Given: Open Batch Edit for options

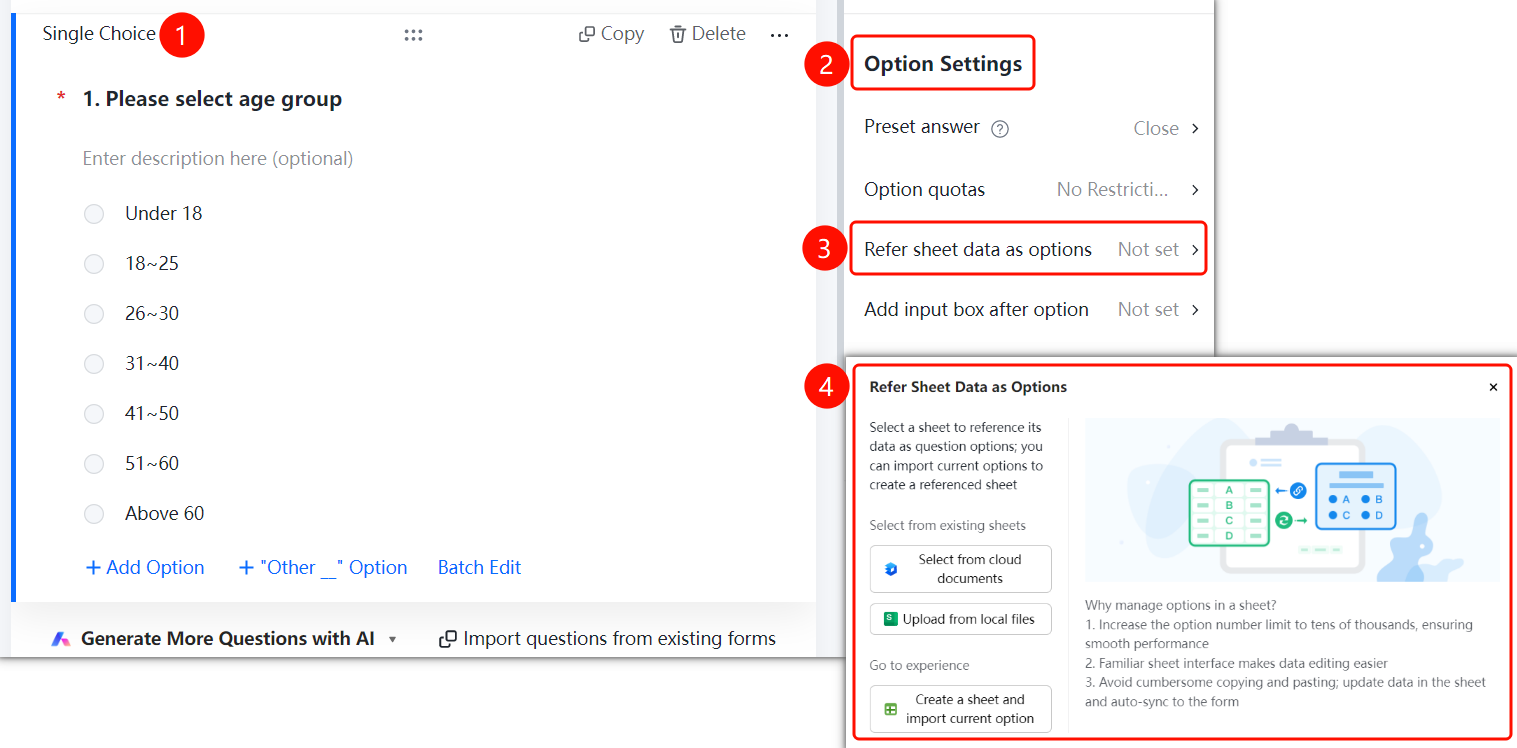Looking at the screenshot, I should (480, 568).
